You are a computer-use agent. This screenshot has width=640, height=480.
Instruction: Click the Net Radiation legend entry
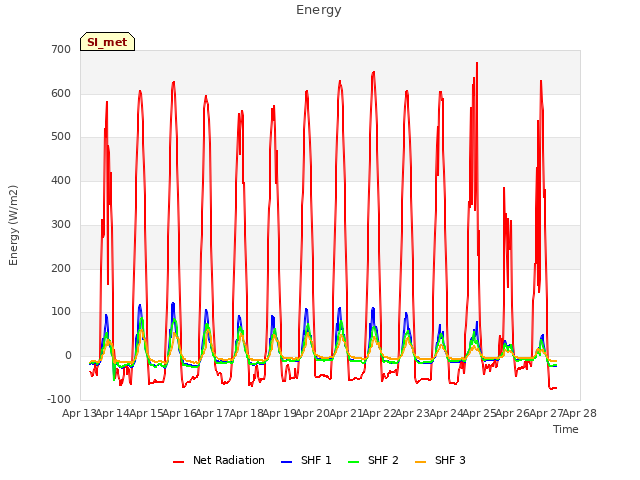[219, 460]
